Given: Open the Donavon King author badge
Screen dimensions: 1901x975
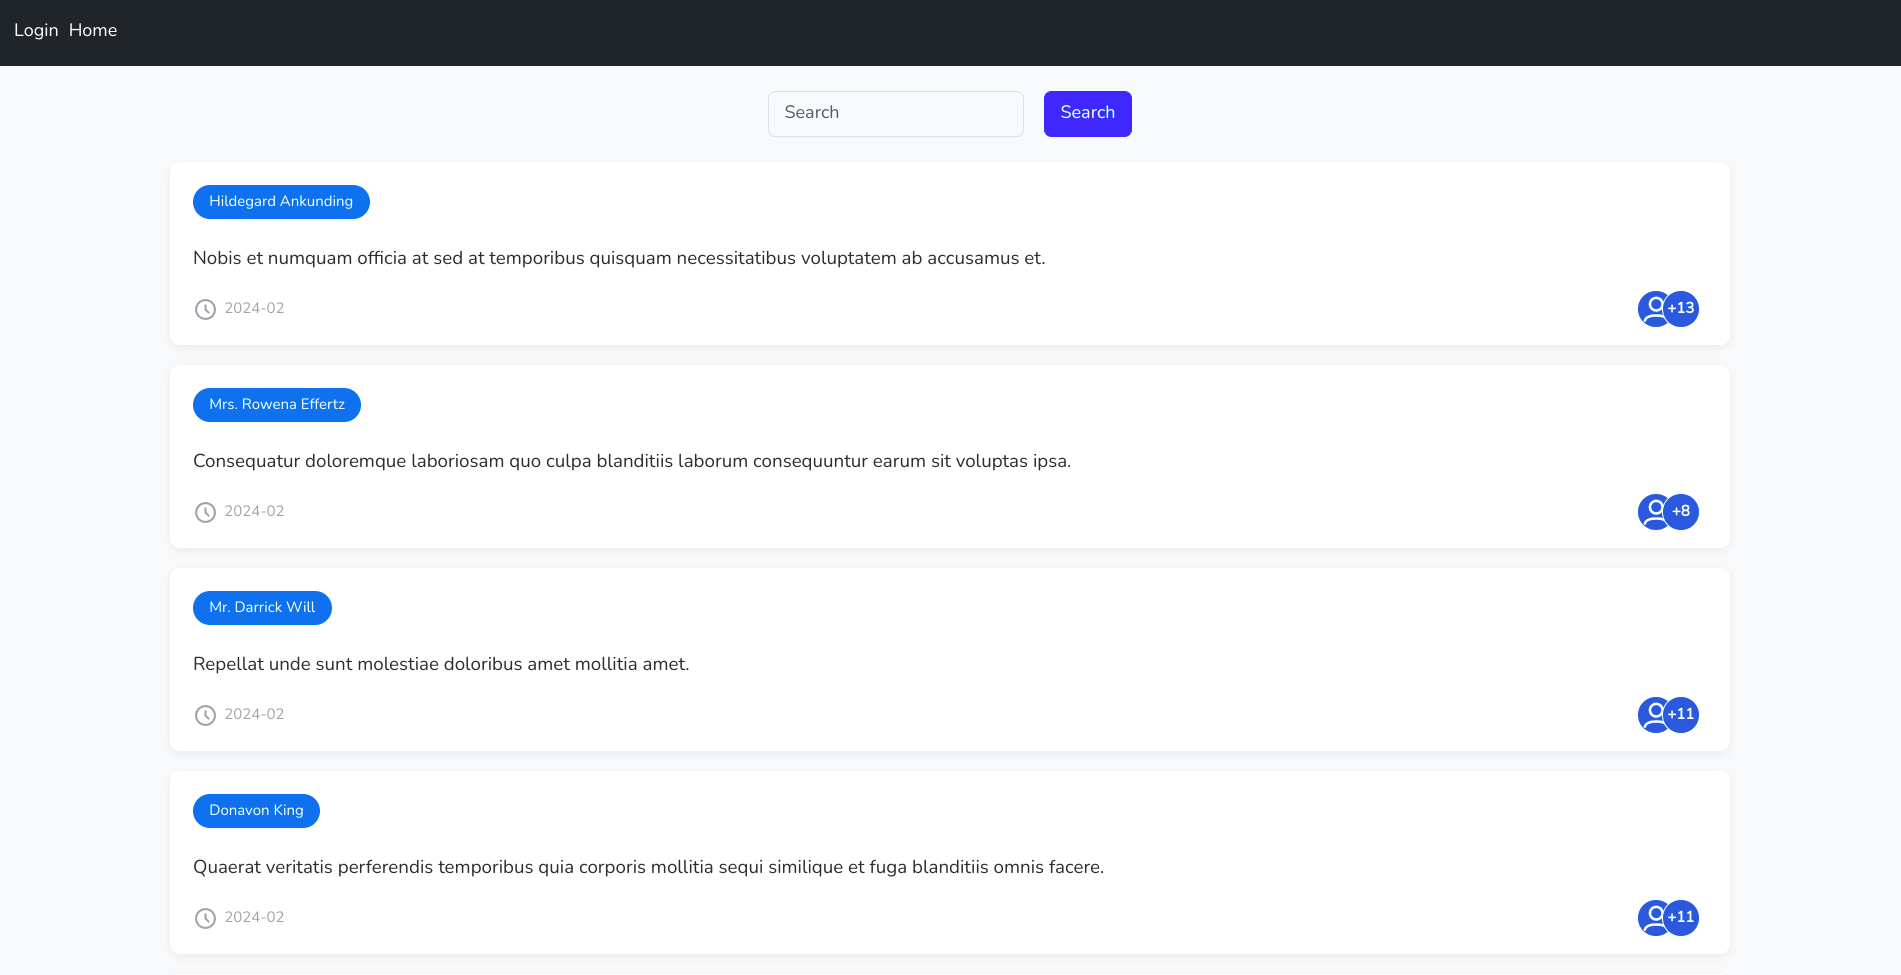Looking at the screenshot, I should 256,810.
